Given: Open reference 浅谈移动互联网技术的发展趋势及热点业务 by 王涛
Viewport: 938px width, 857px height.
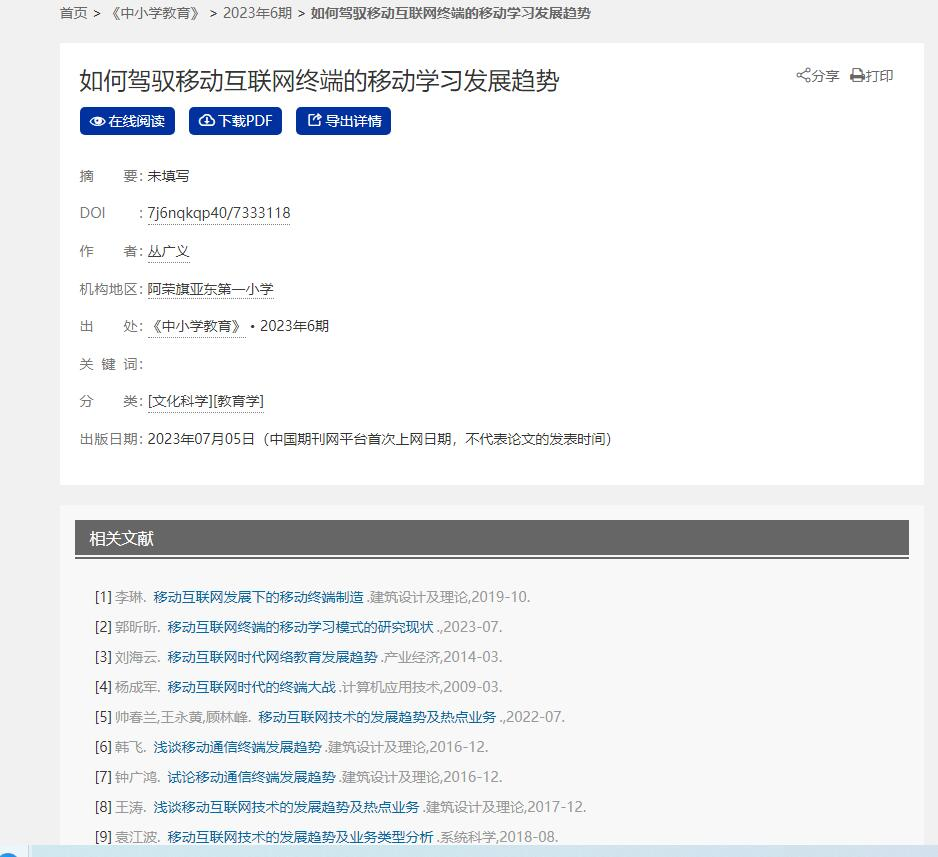Looking at the screenshot, I should 286,807.
